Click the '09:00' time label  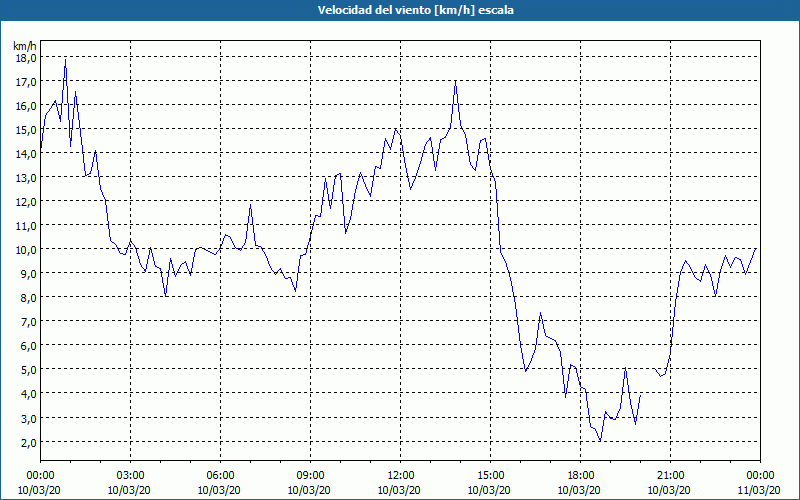[x=310, y=476]
